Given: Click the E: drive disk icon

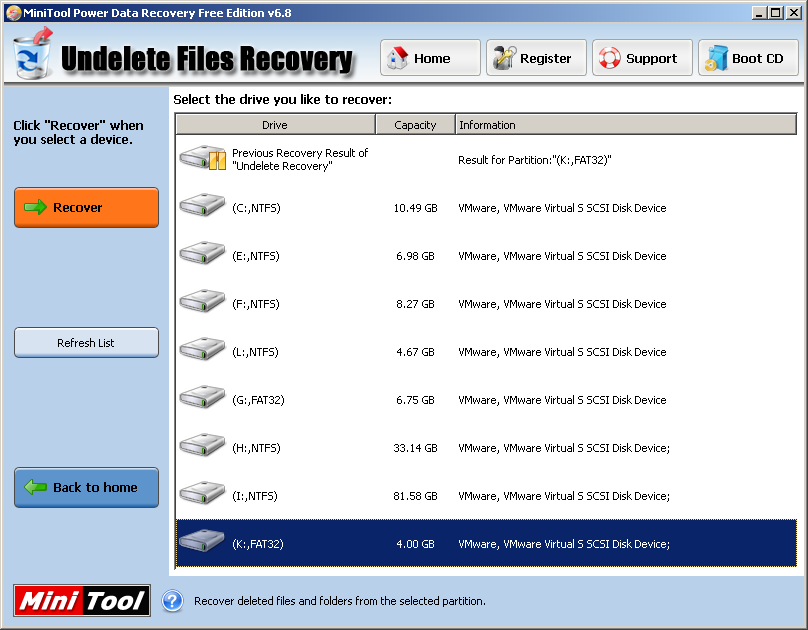Looking at the screenshot, I should 202,252.
